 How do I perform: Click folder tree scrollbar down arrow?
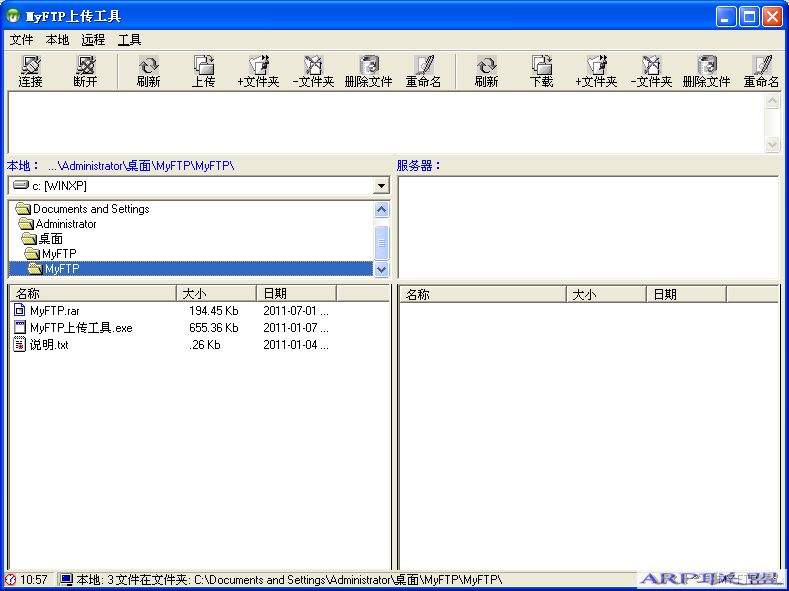381,269
